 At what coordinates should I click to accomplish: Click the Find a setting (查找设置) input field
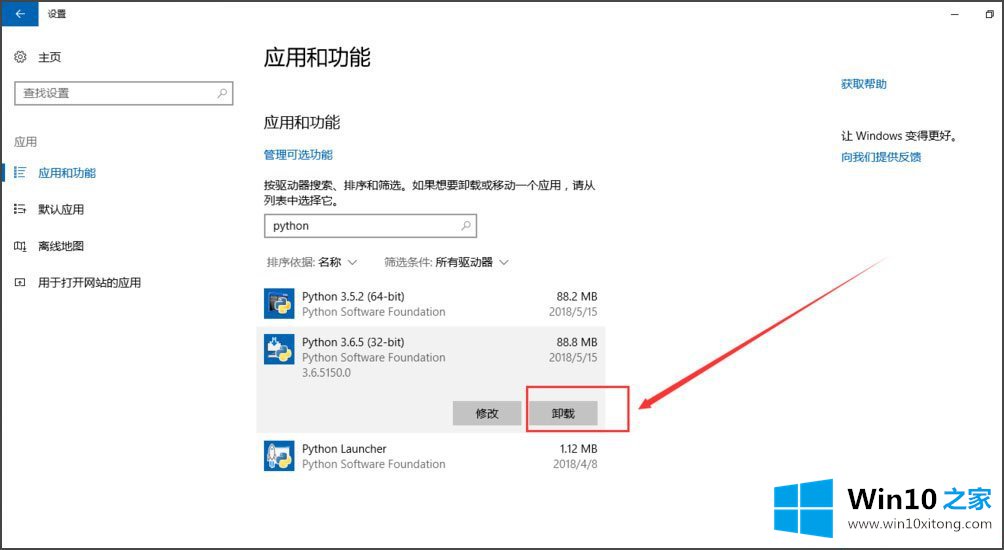[x=124, y=93]
